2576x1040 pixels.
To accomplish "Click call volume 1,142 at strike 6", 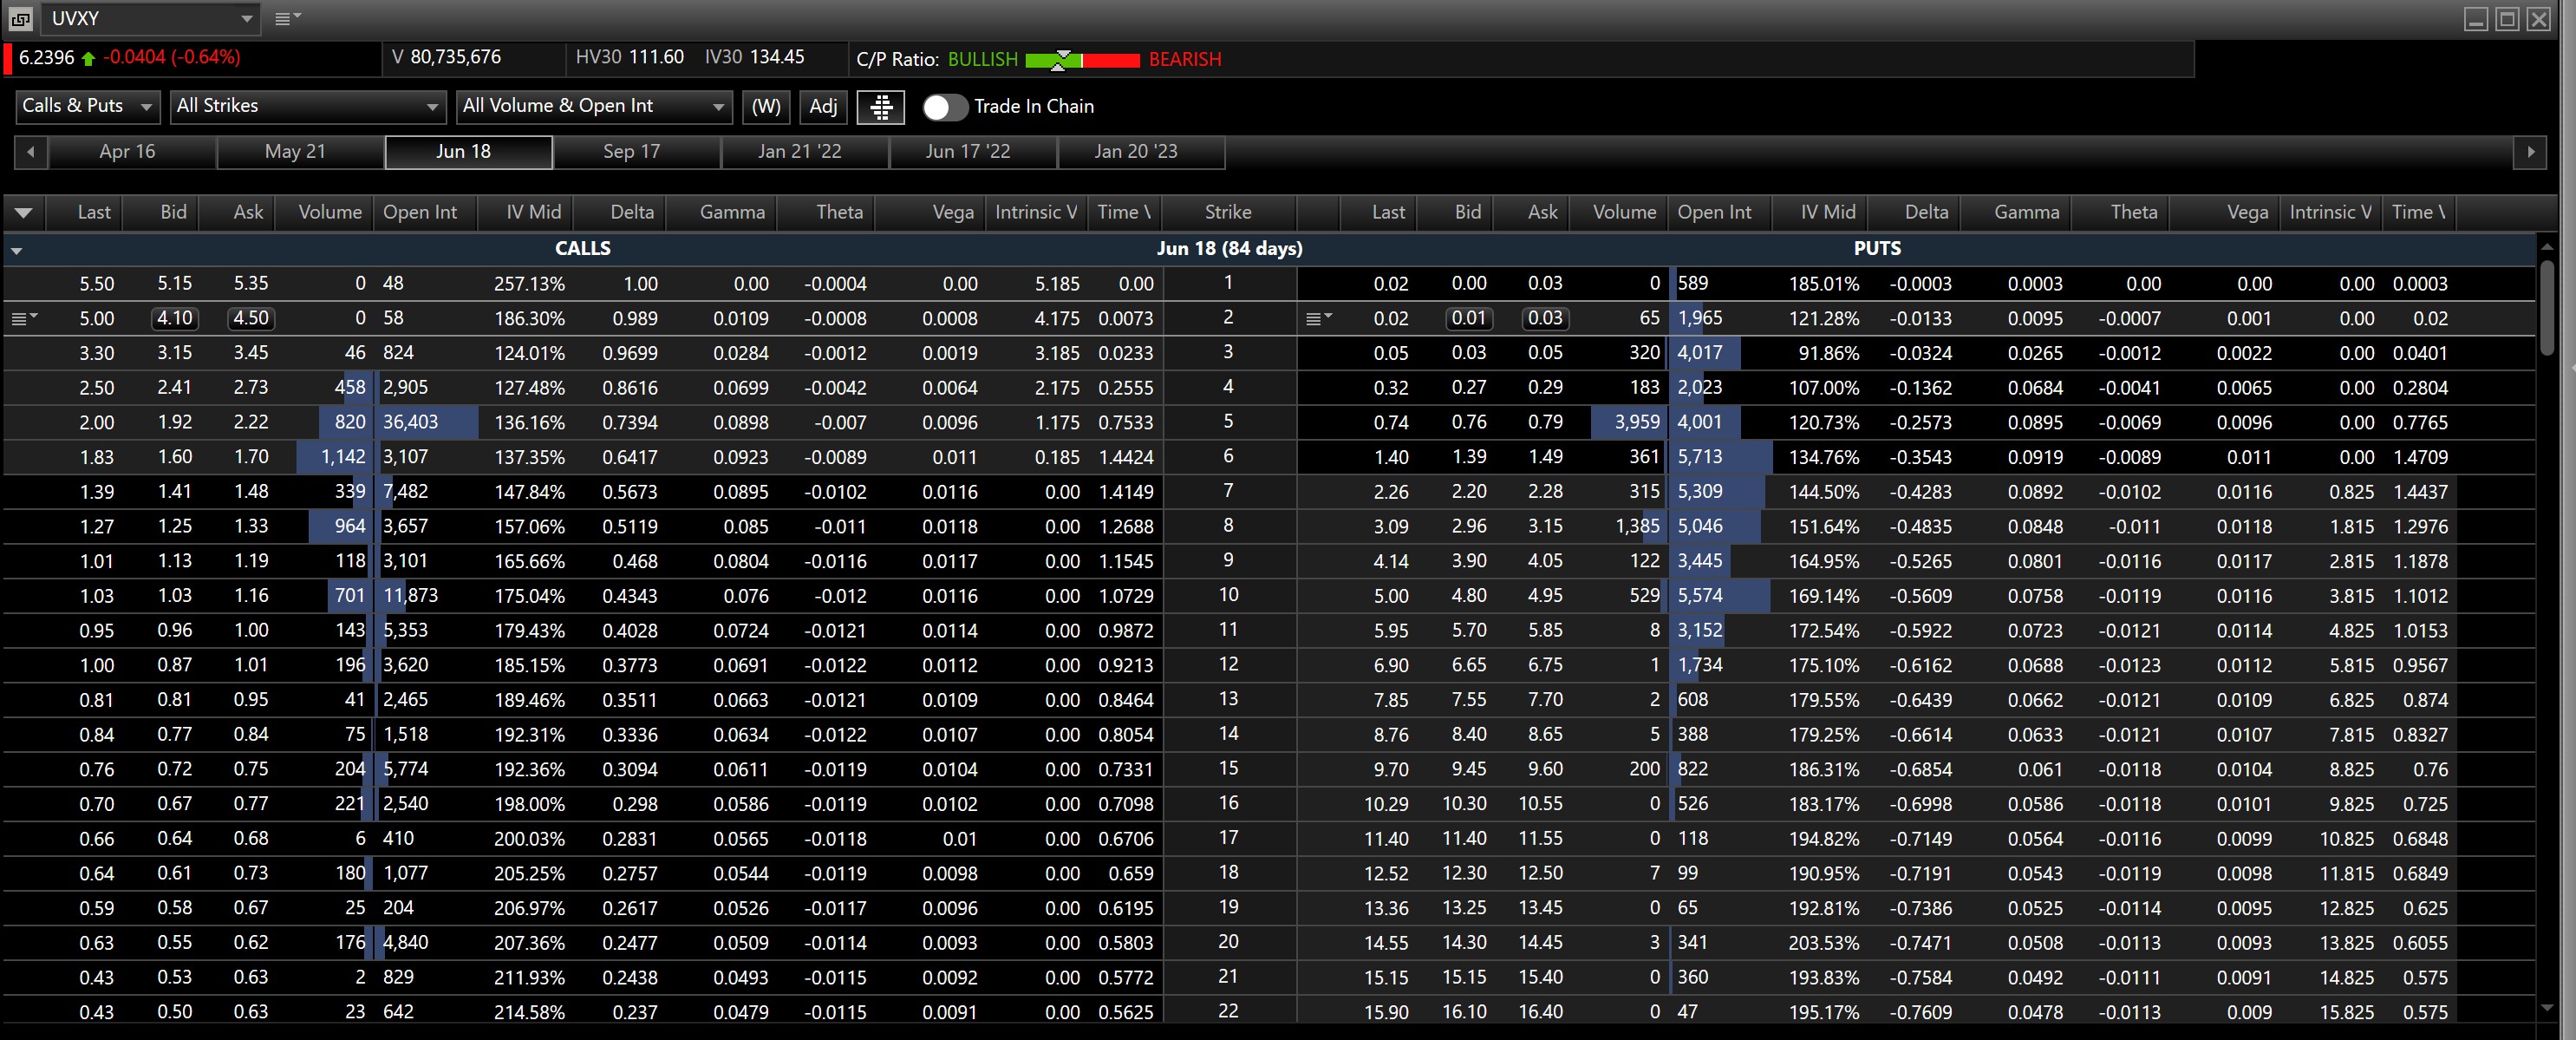I will pos(343,457).
